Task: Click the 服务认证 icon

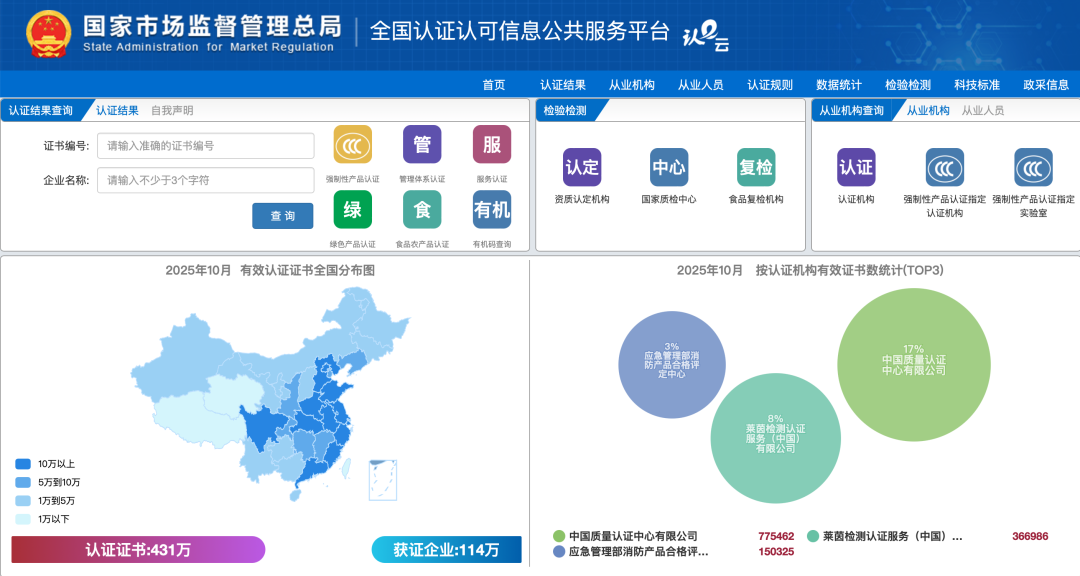Action: [490, 146]
